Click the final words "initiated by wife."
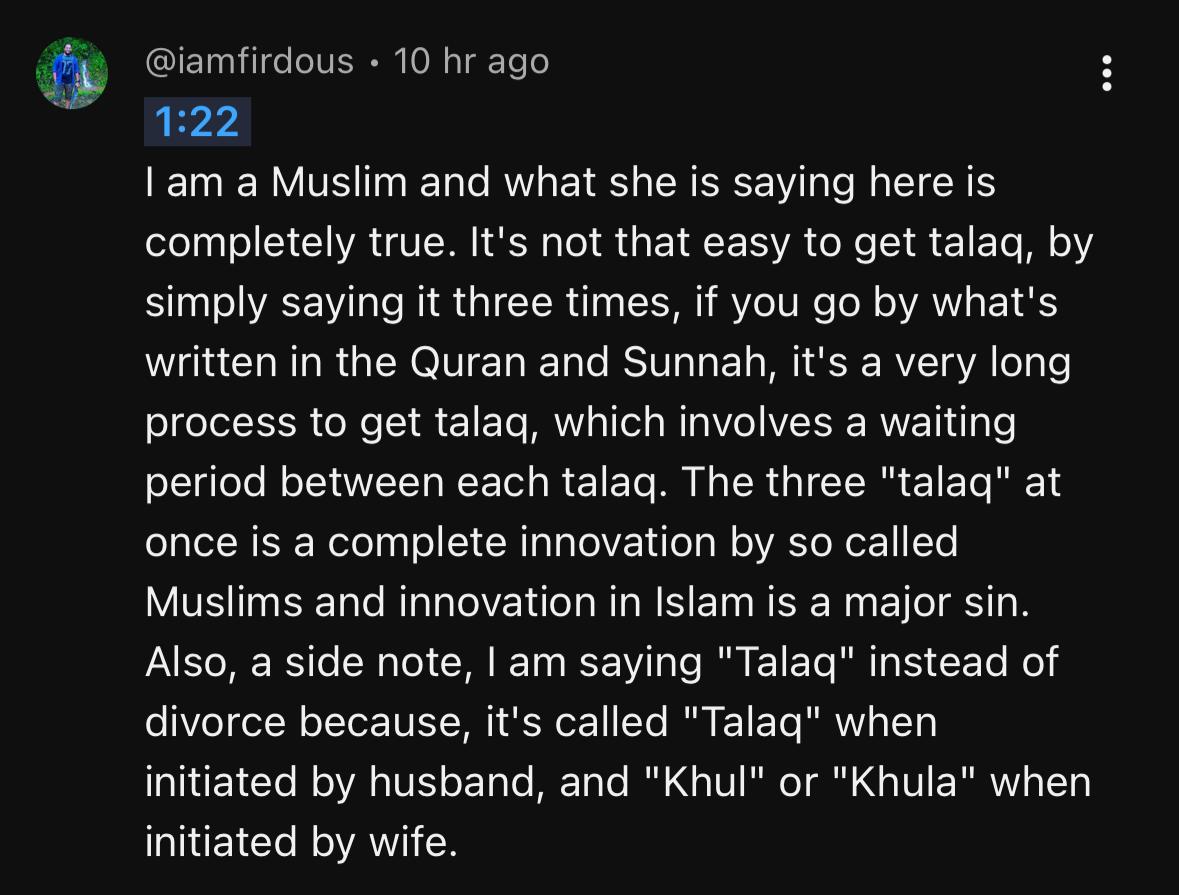 301,841
